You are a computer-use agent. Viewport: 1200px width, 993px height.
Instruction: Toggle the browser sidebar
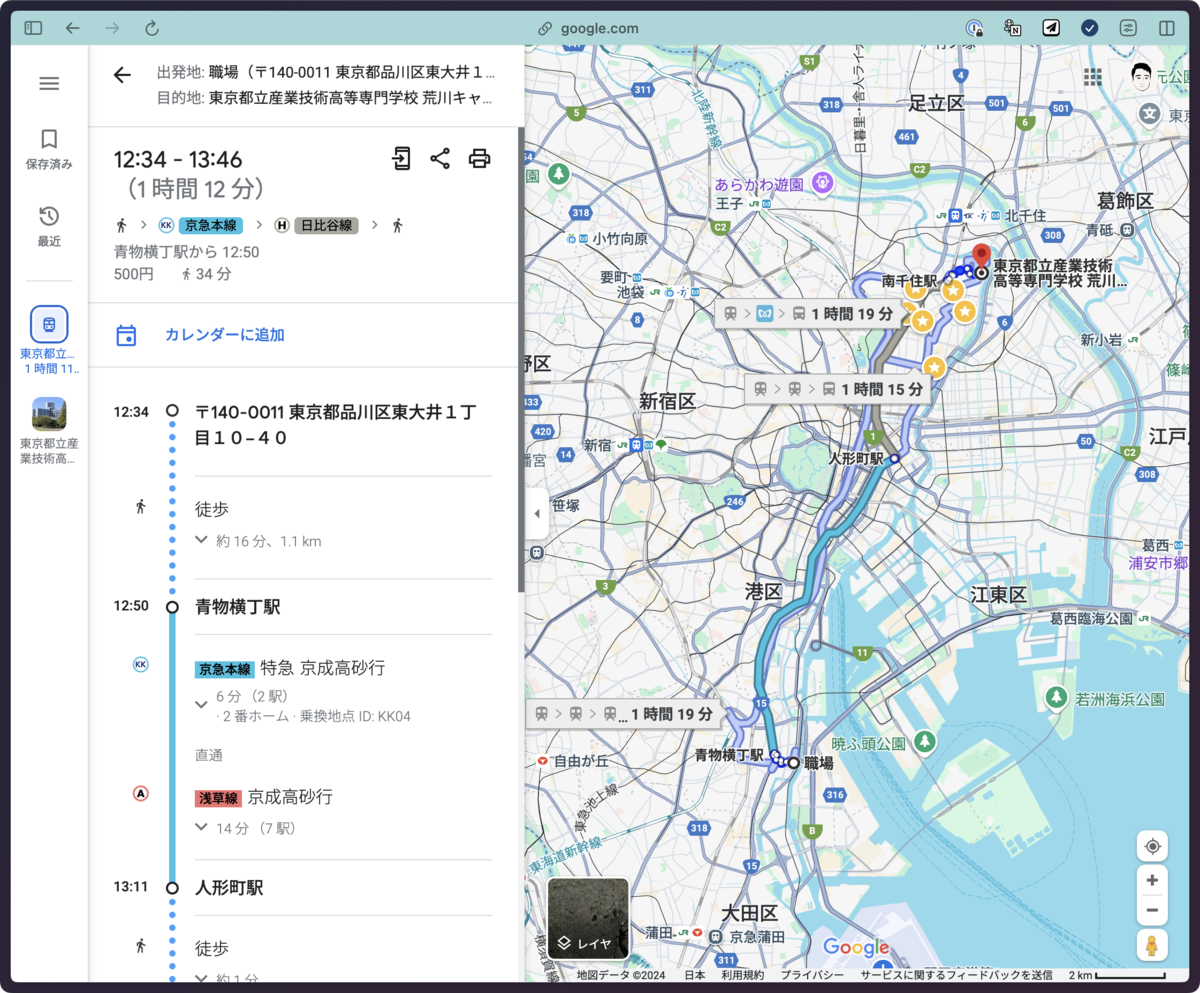pyautogui.click(x=33, y=28)
